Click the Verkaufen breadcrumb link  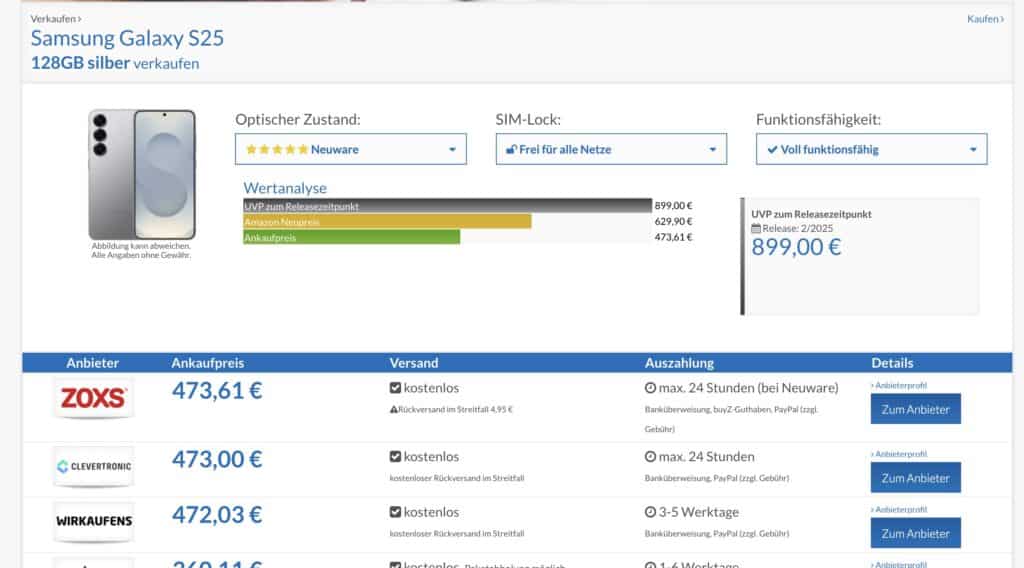[x=56, y=19]
